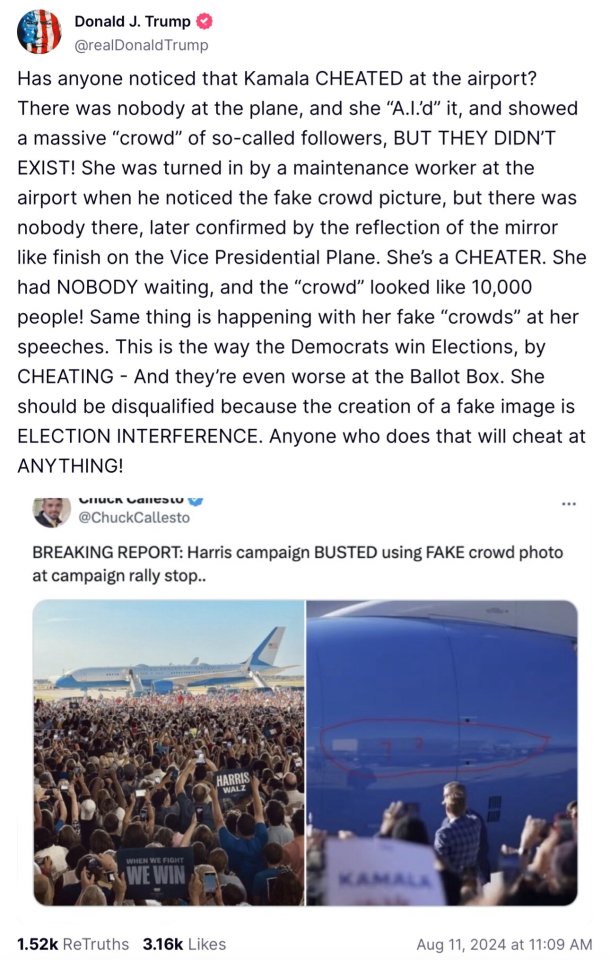The image size is (610, 960).
Task: Open the "Donald J. Trump" display name
Action: tap(133, 23)
